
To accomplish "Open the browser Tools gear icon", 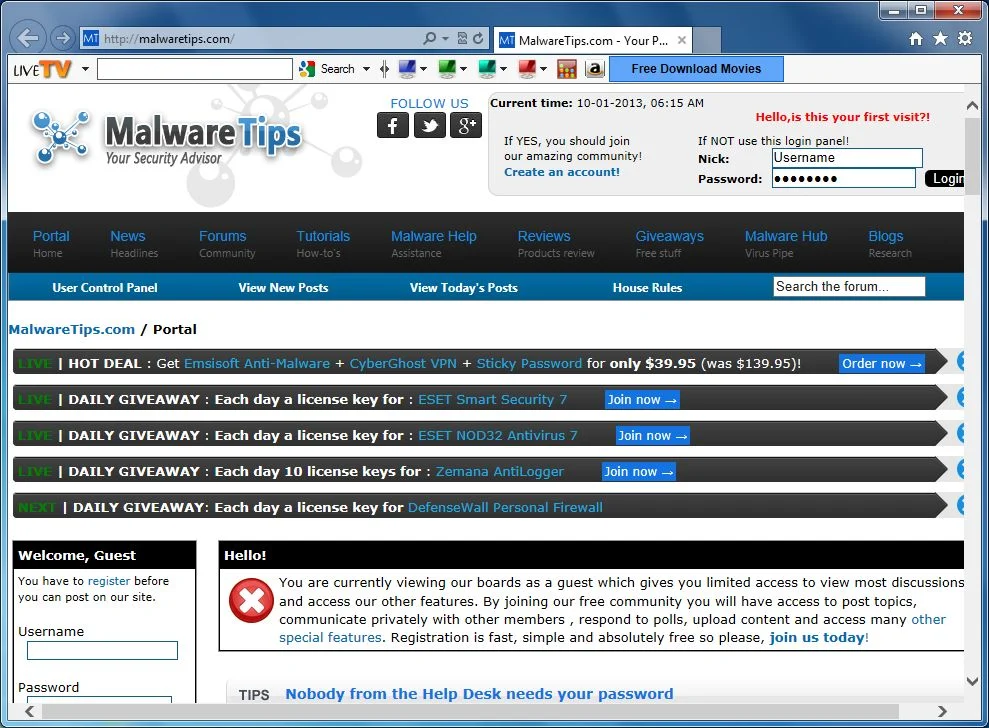I will click(965, 38).
